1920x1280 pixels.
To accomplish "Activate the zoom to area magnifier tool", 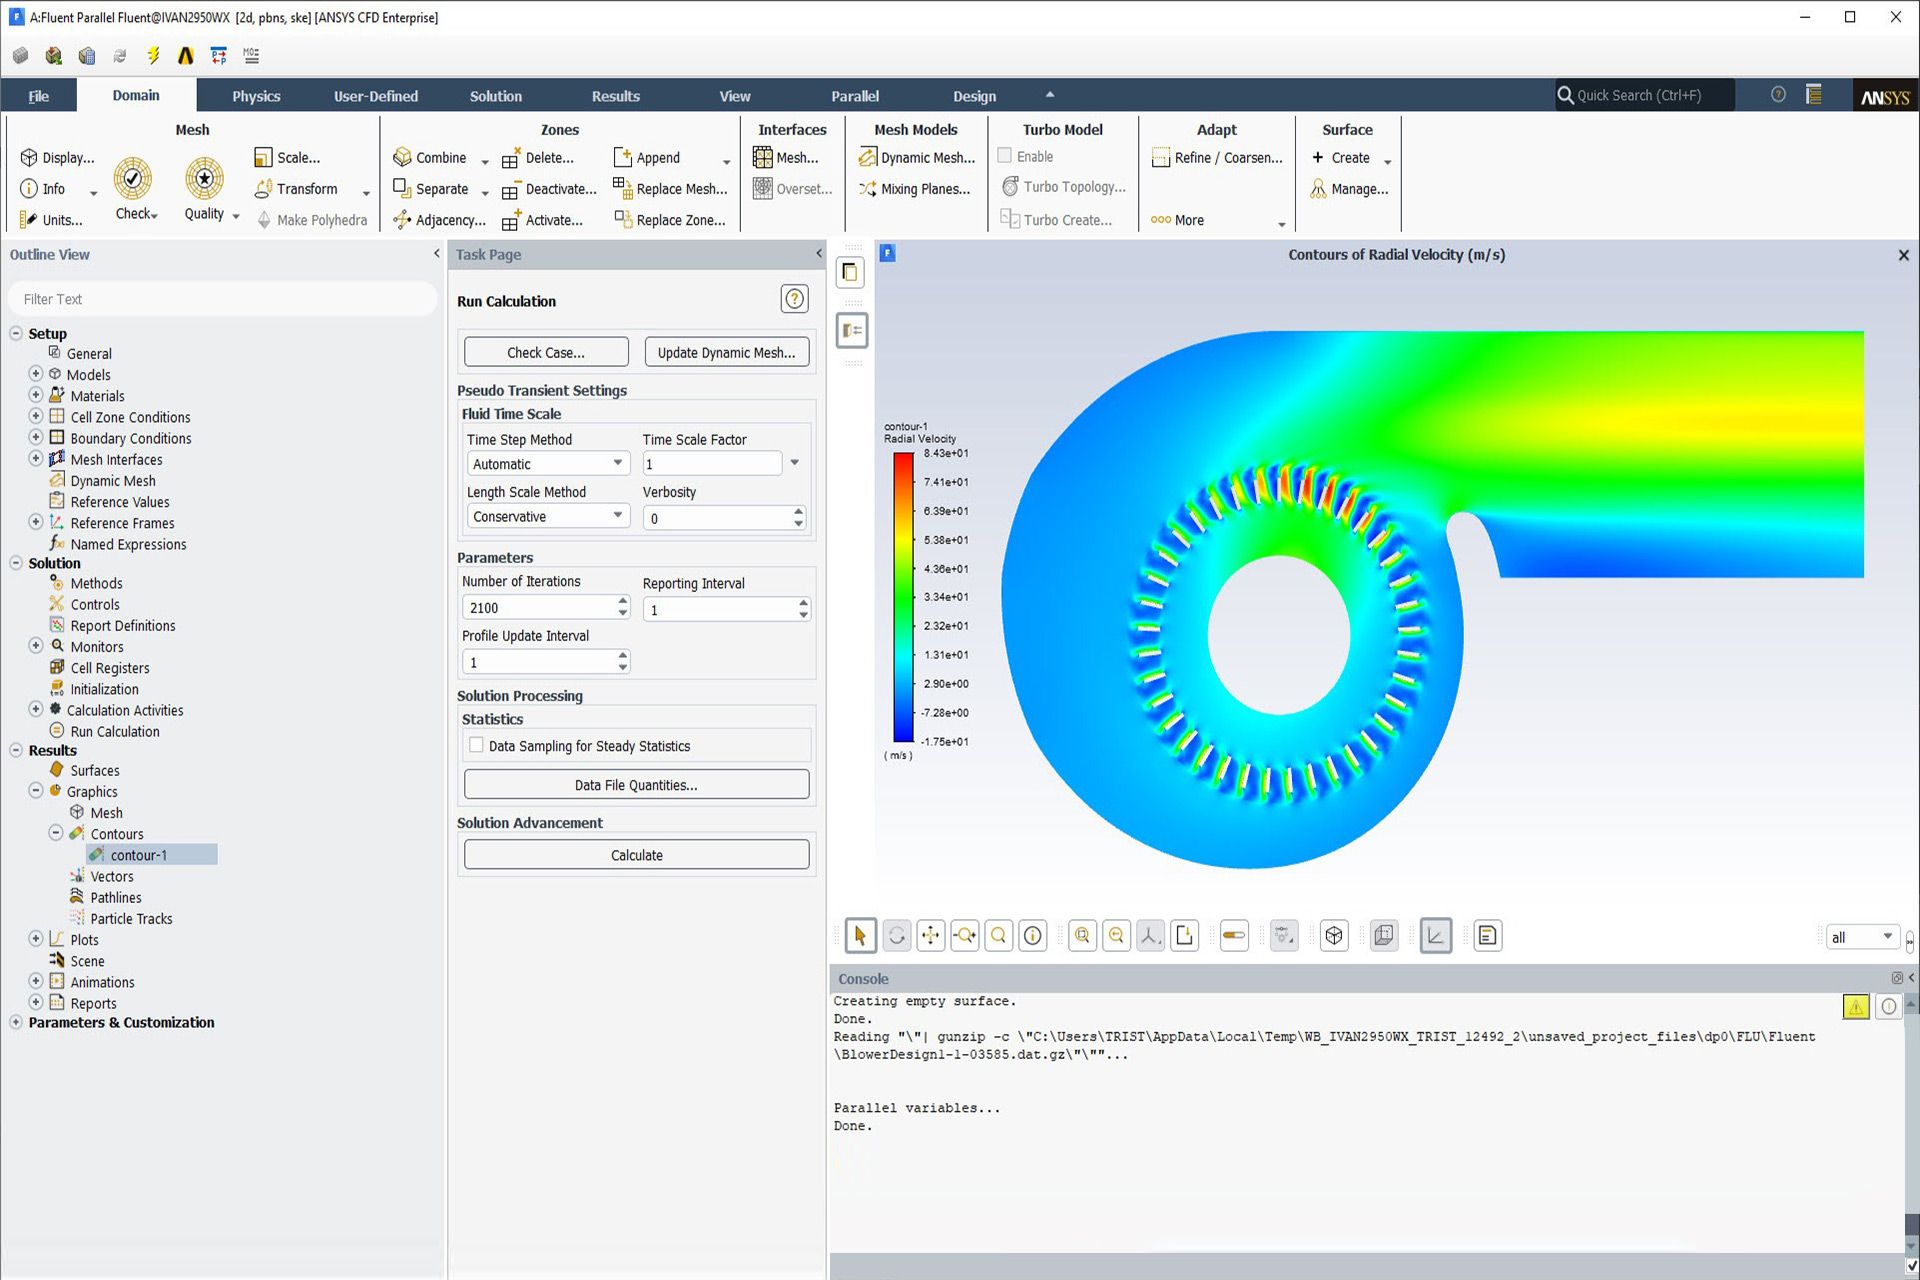I will [x=998, y=936].
